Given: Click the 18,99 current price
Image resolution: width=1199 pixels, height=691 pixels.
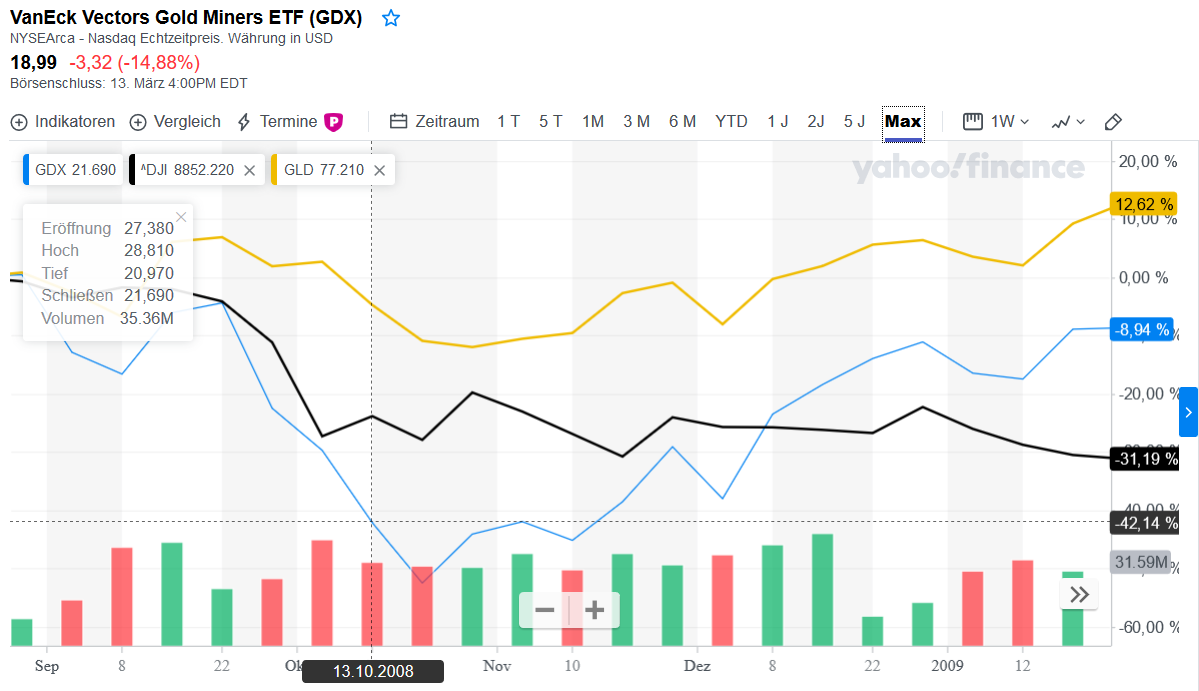Looking at the screenshot, I should pos(33,63).
